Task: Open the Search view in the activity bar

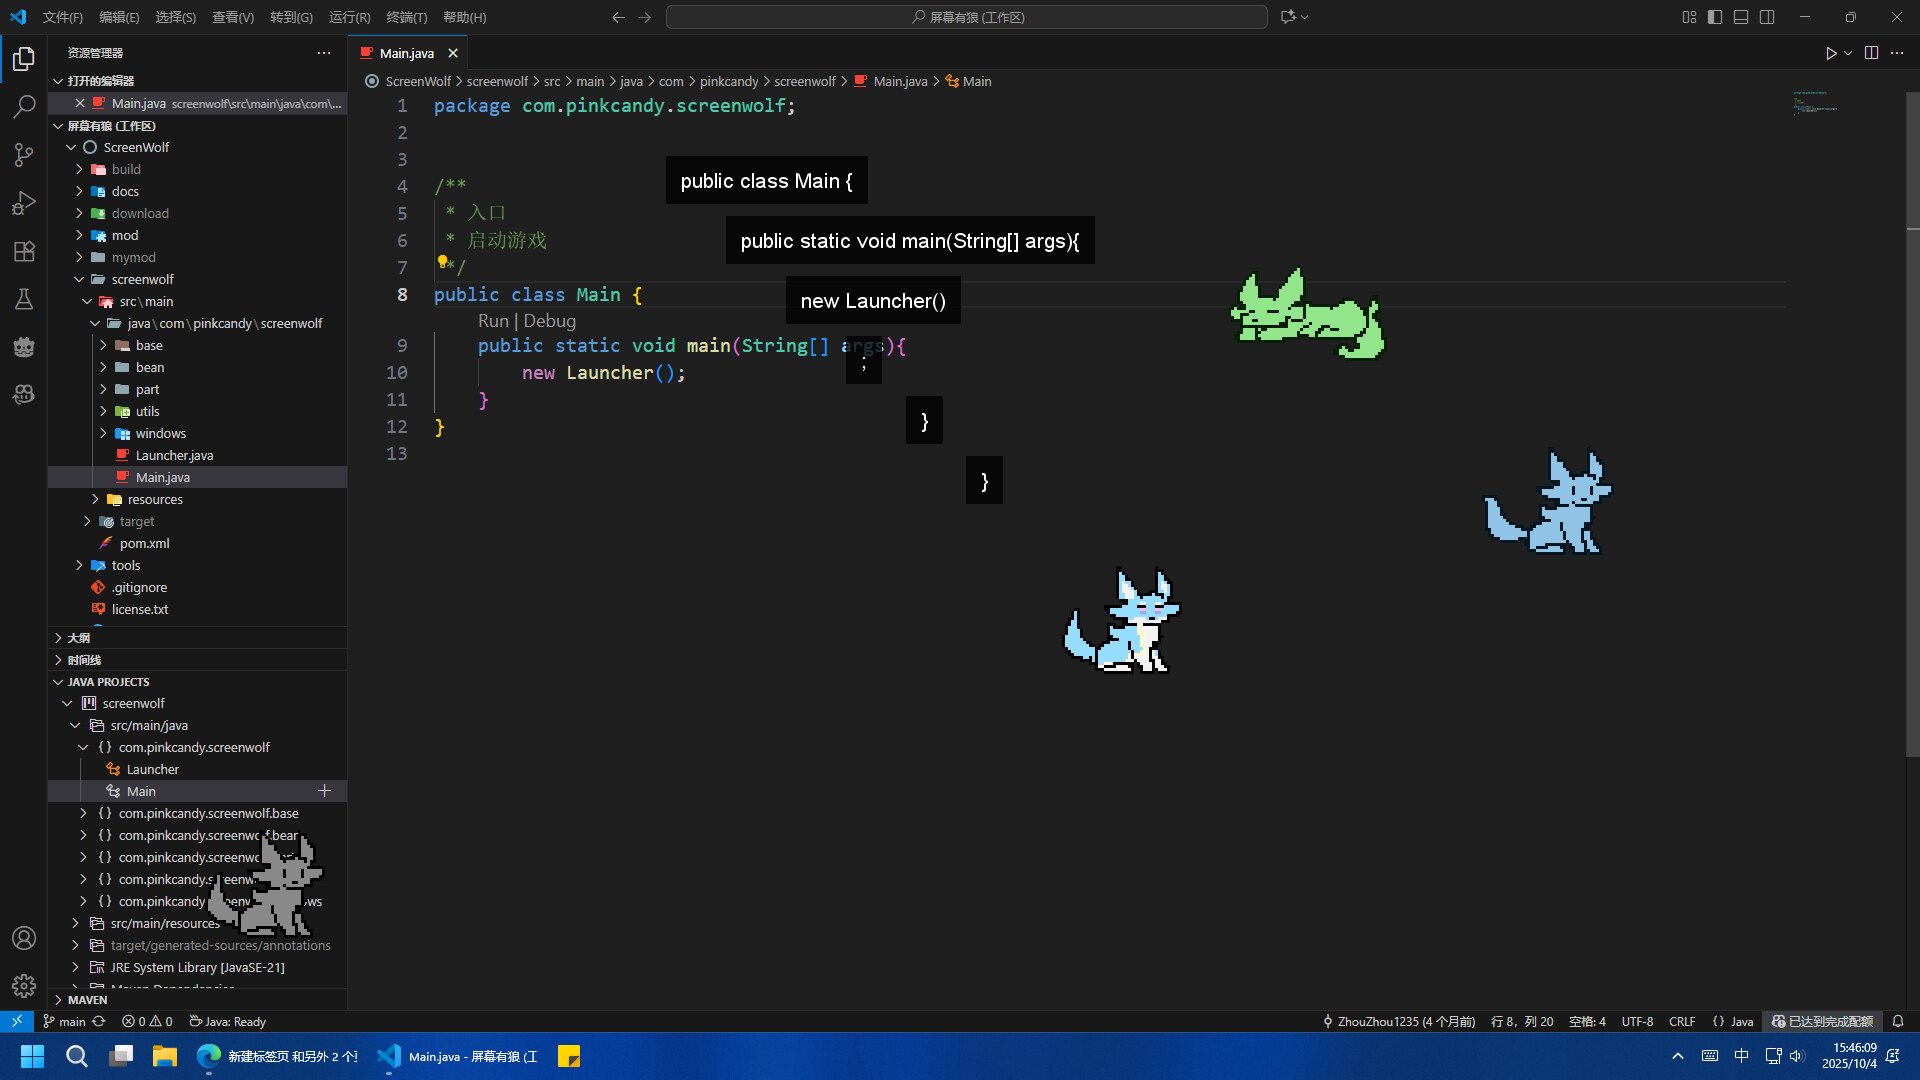Action: [24, 106]
